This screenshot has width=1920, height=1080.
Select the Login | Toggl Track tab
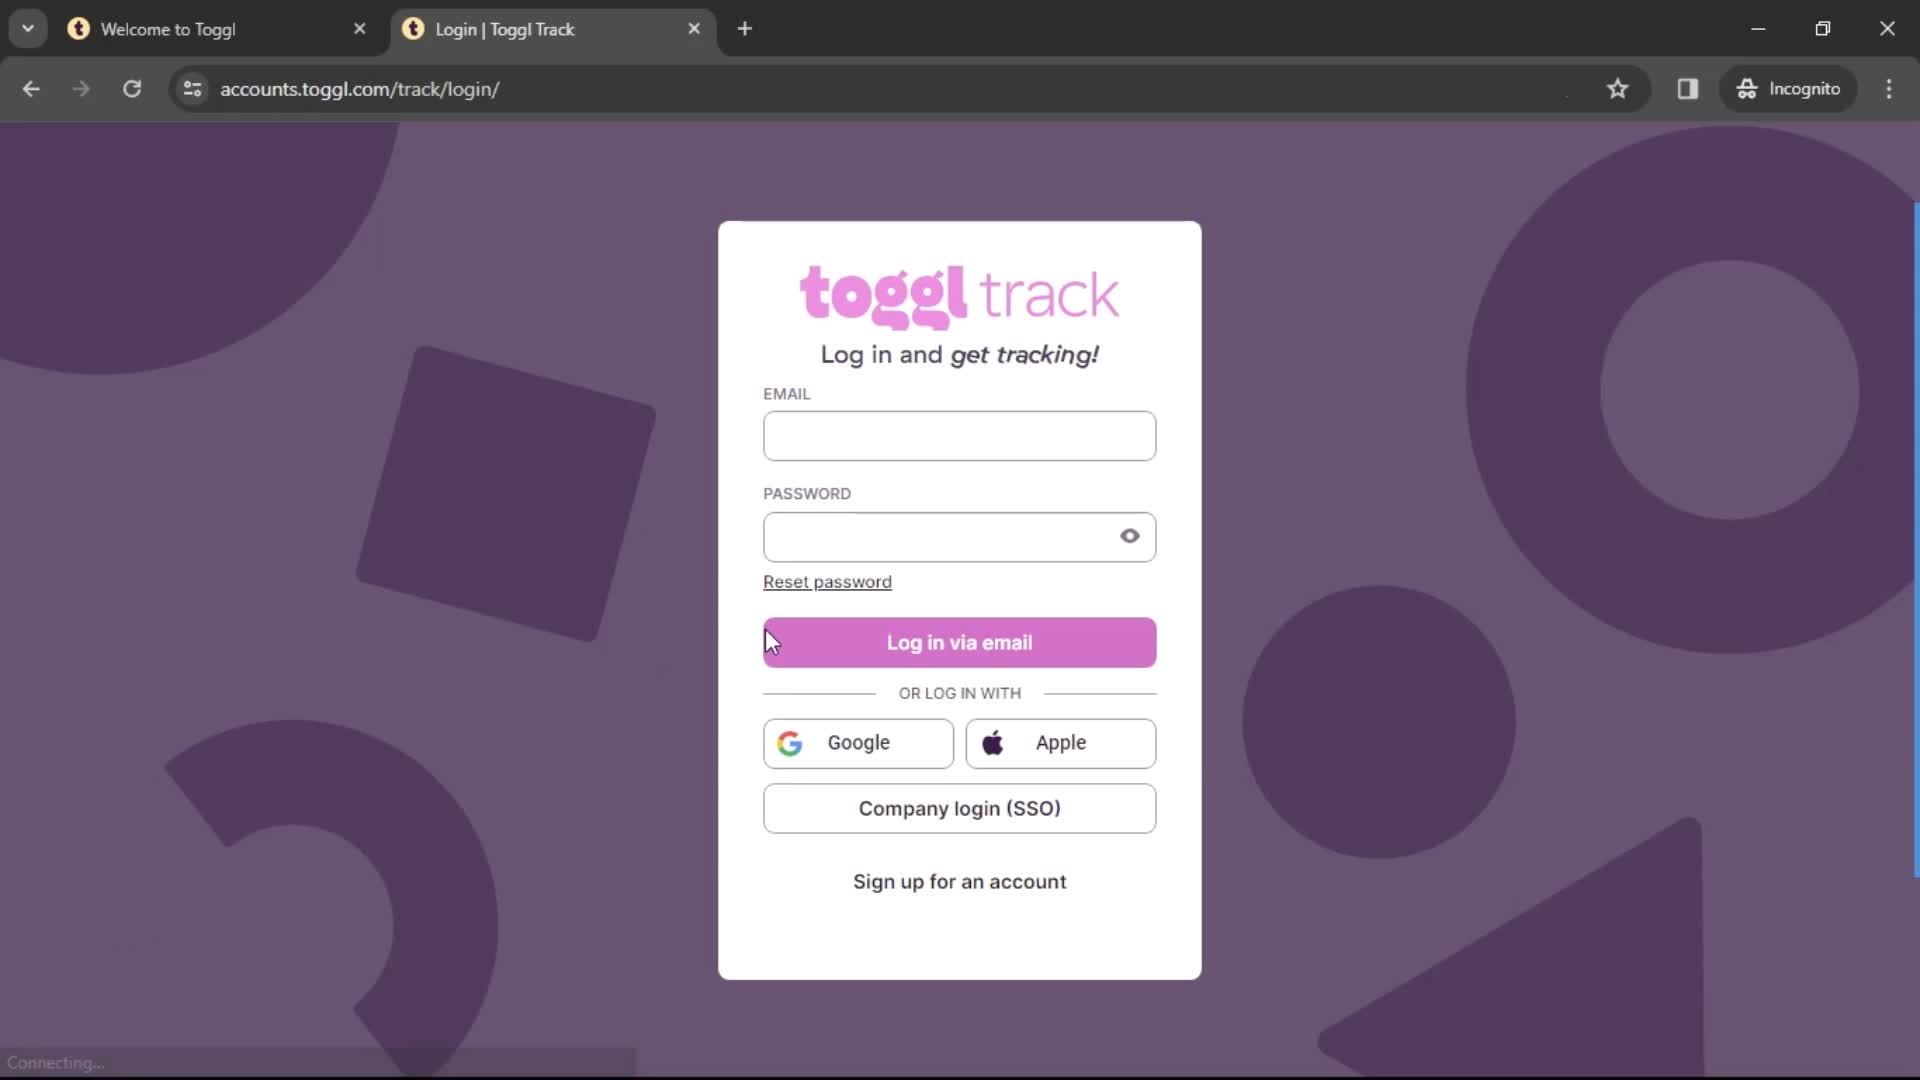[552, 29]
